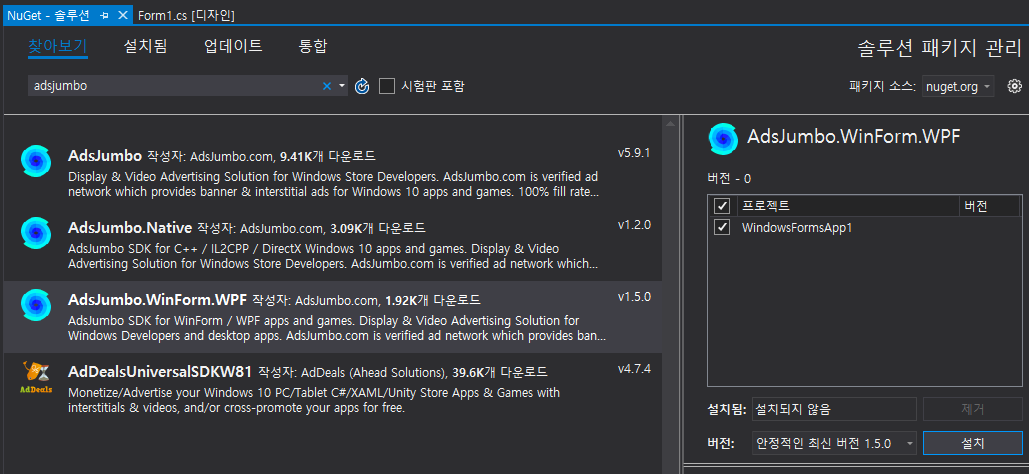This screenshot has width=1029, height=474.
Task: Switch to the 업데이트 tab
Action: [x=233, y=47]
